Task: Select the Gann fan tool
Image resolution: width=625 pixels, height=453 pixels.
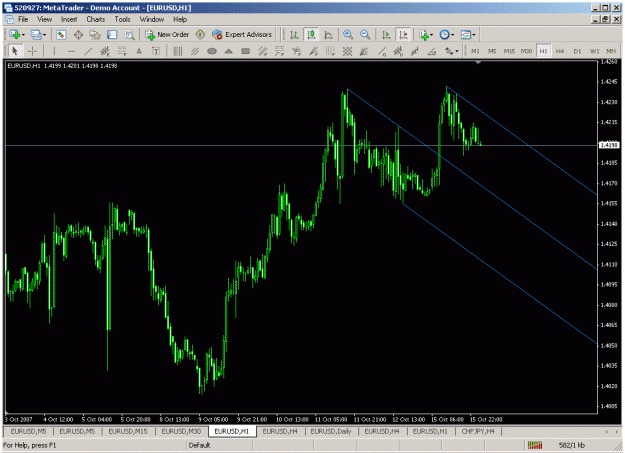Action: [x=364, y=51]
